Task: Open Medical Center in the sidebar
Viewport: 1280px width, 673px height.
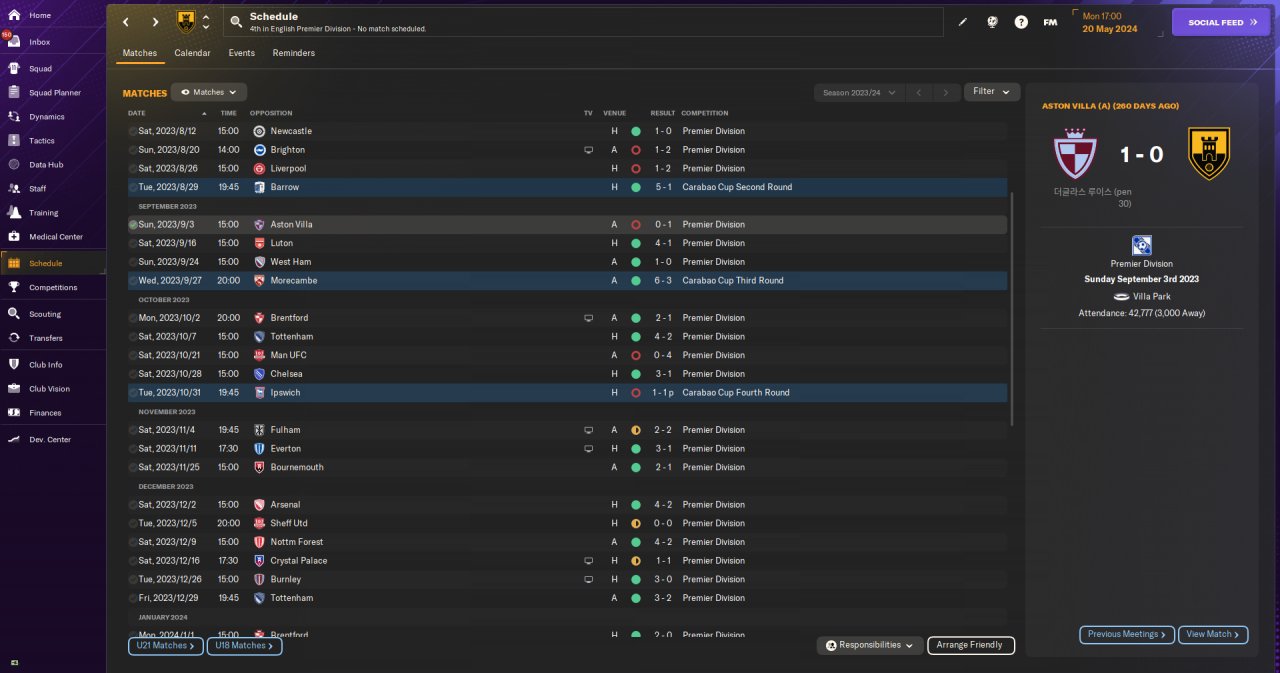Action: [x=56, y=236]
